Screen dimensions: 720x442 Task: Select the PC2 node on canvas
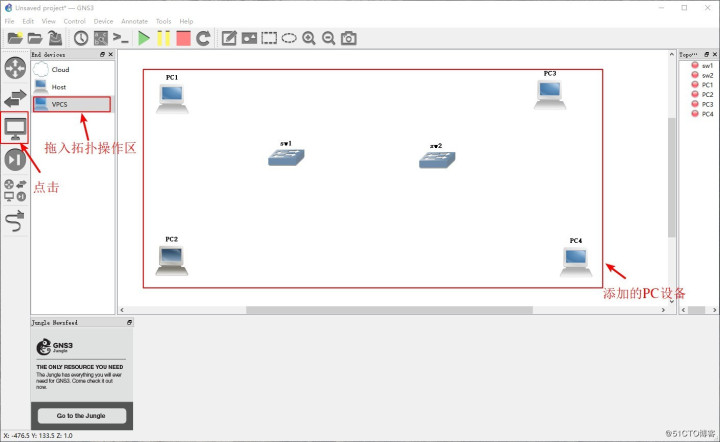172,260
